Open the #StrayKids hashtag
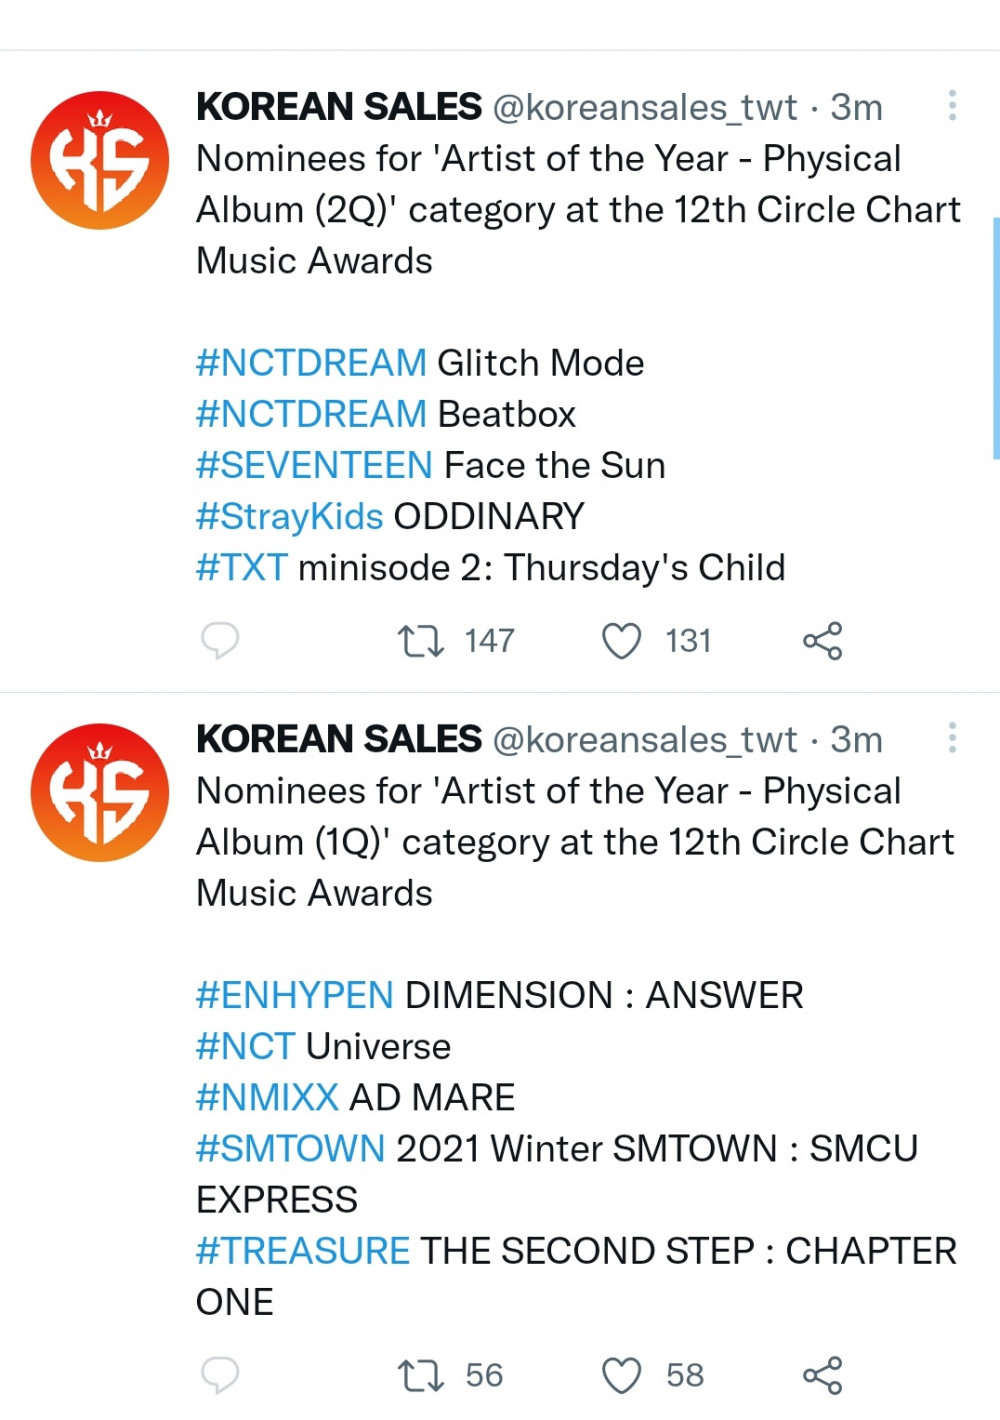Viewport: 1000px width, 1420px height. tap(290, 516)
